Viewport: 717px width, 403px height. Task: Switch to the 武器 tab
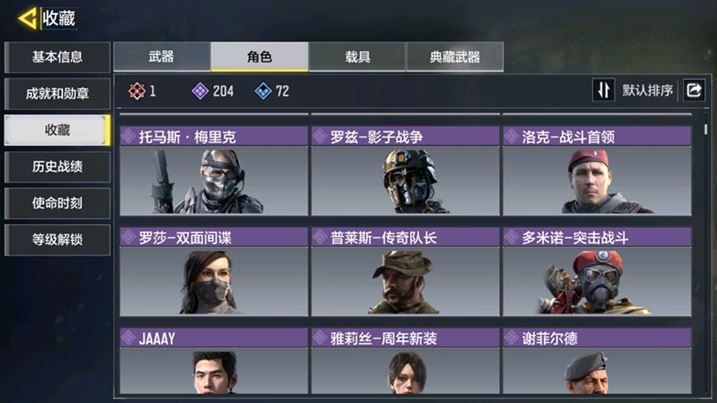click(x=162, y=57)
